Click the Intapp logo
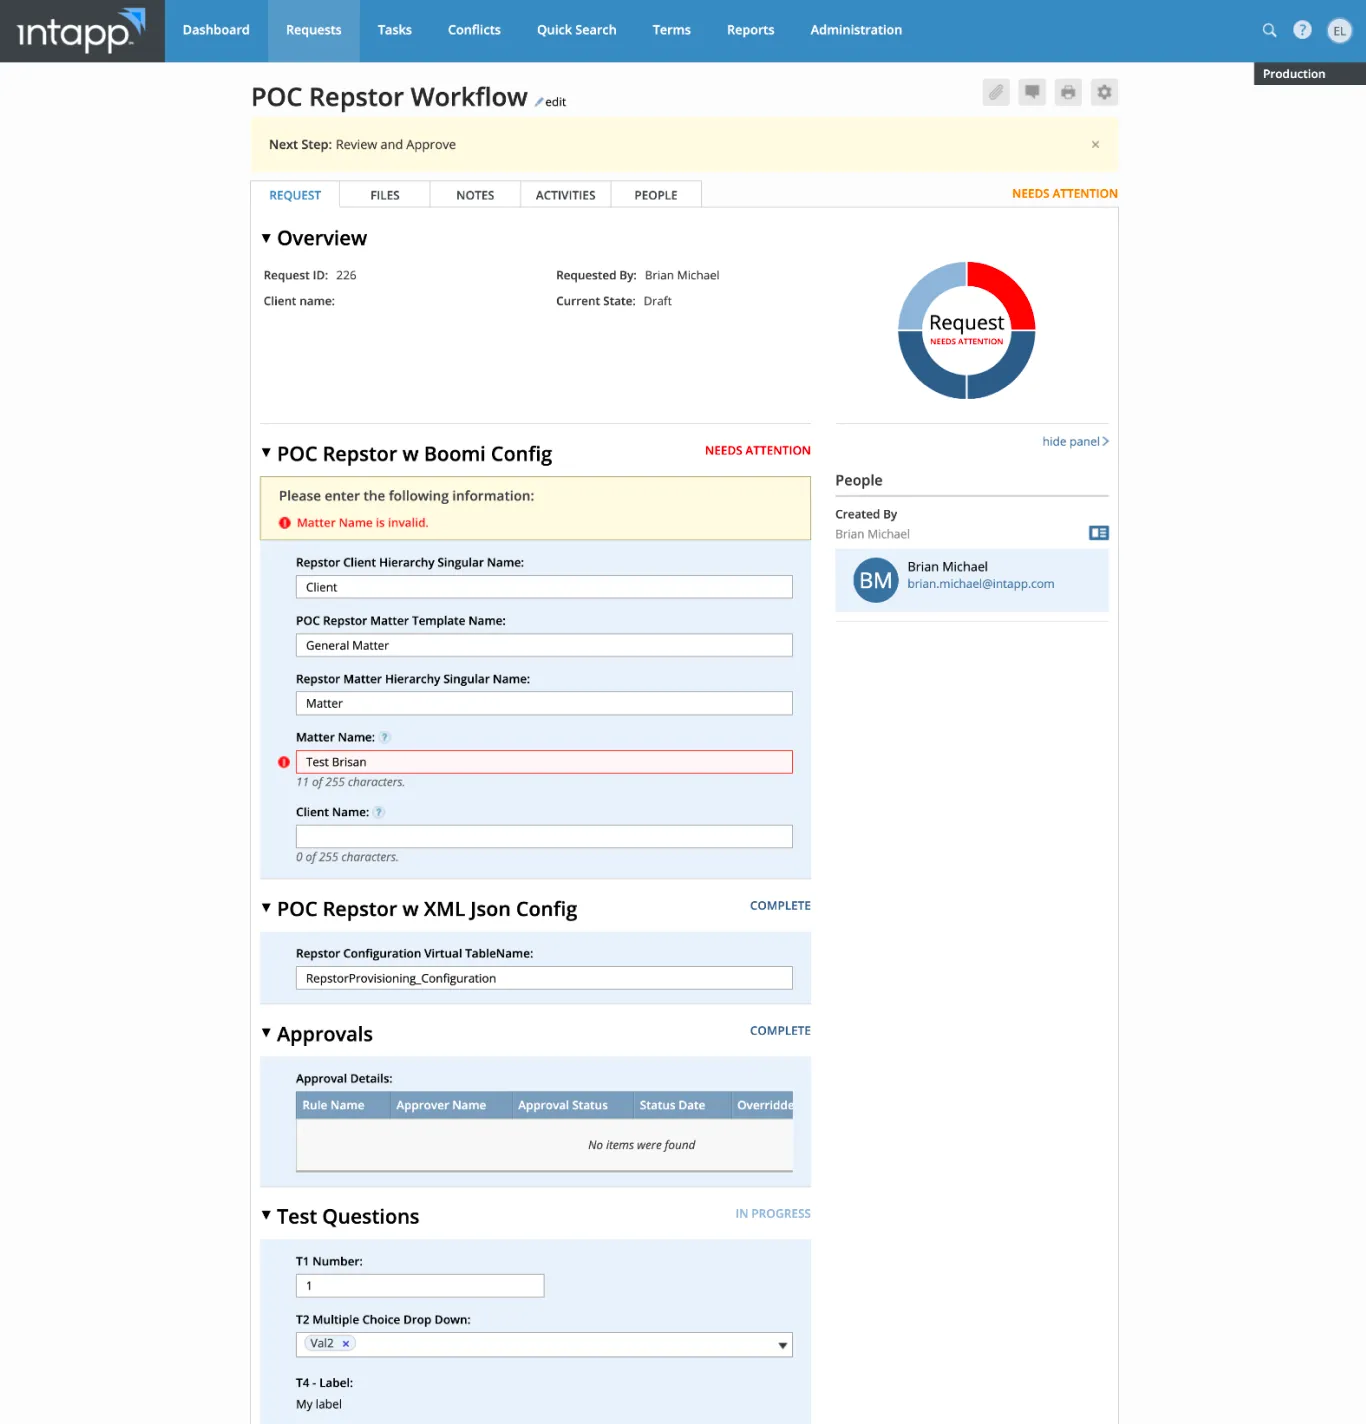 point(82,31)
